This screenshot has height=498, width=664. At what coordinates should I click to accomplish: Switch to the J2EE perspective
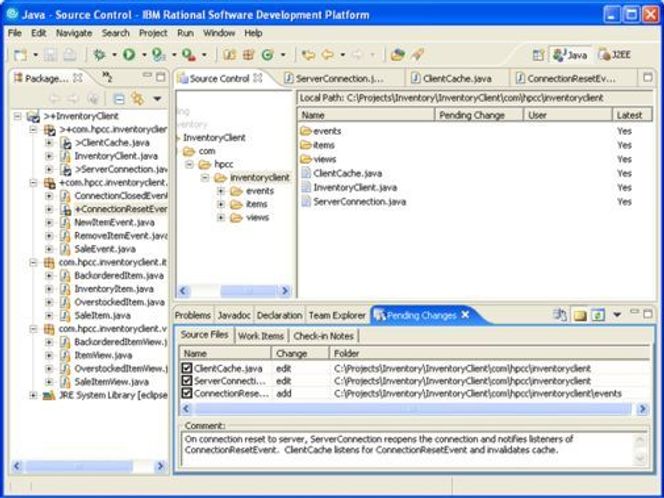click(614, 55)
